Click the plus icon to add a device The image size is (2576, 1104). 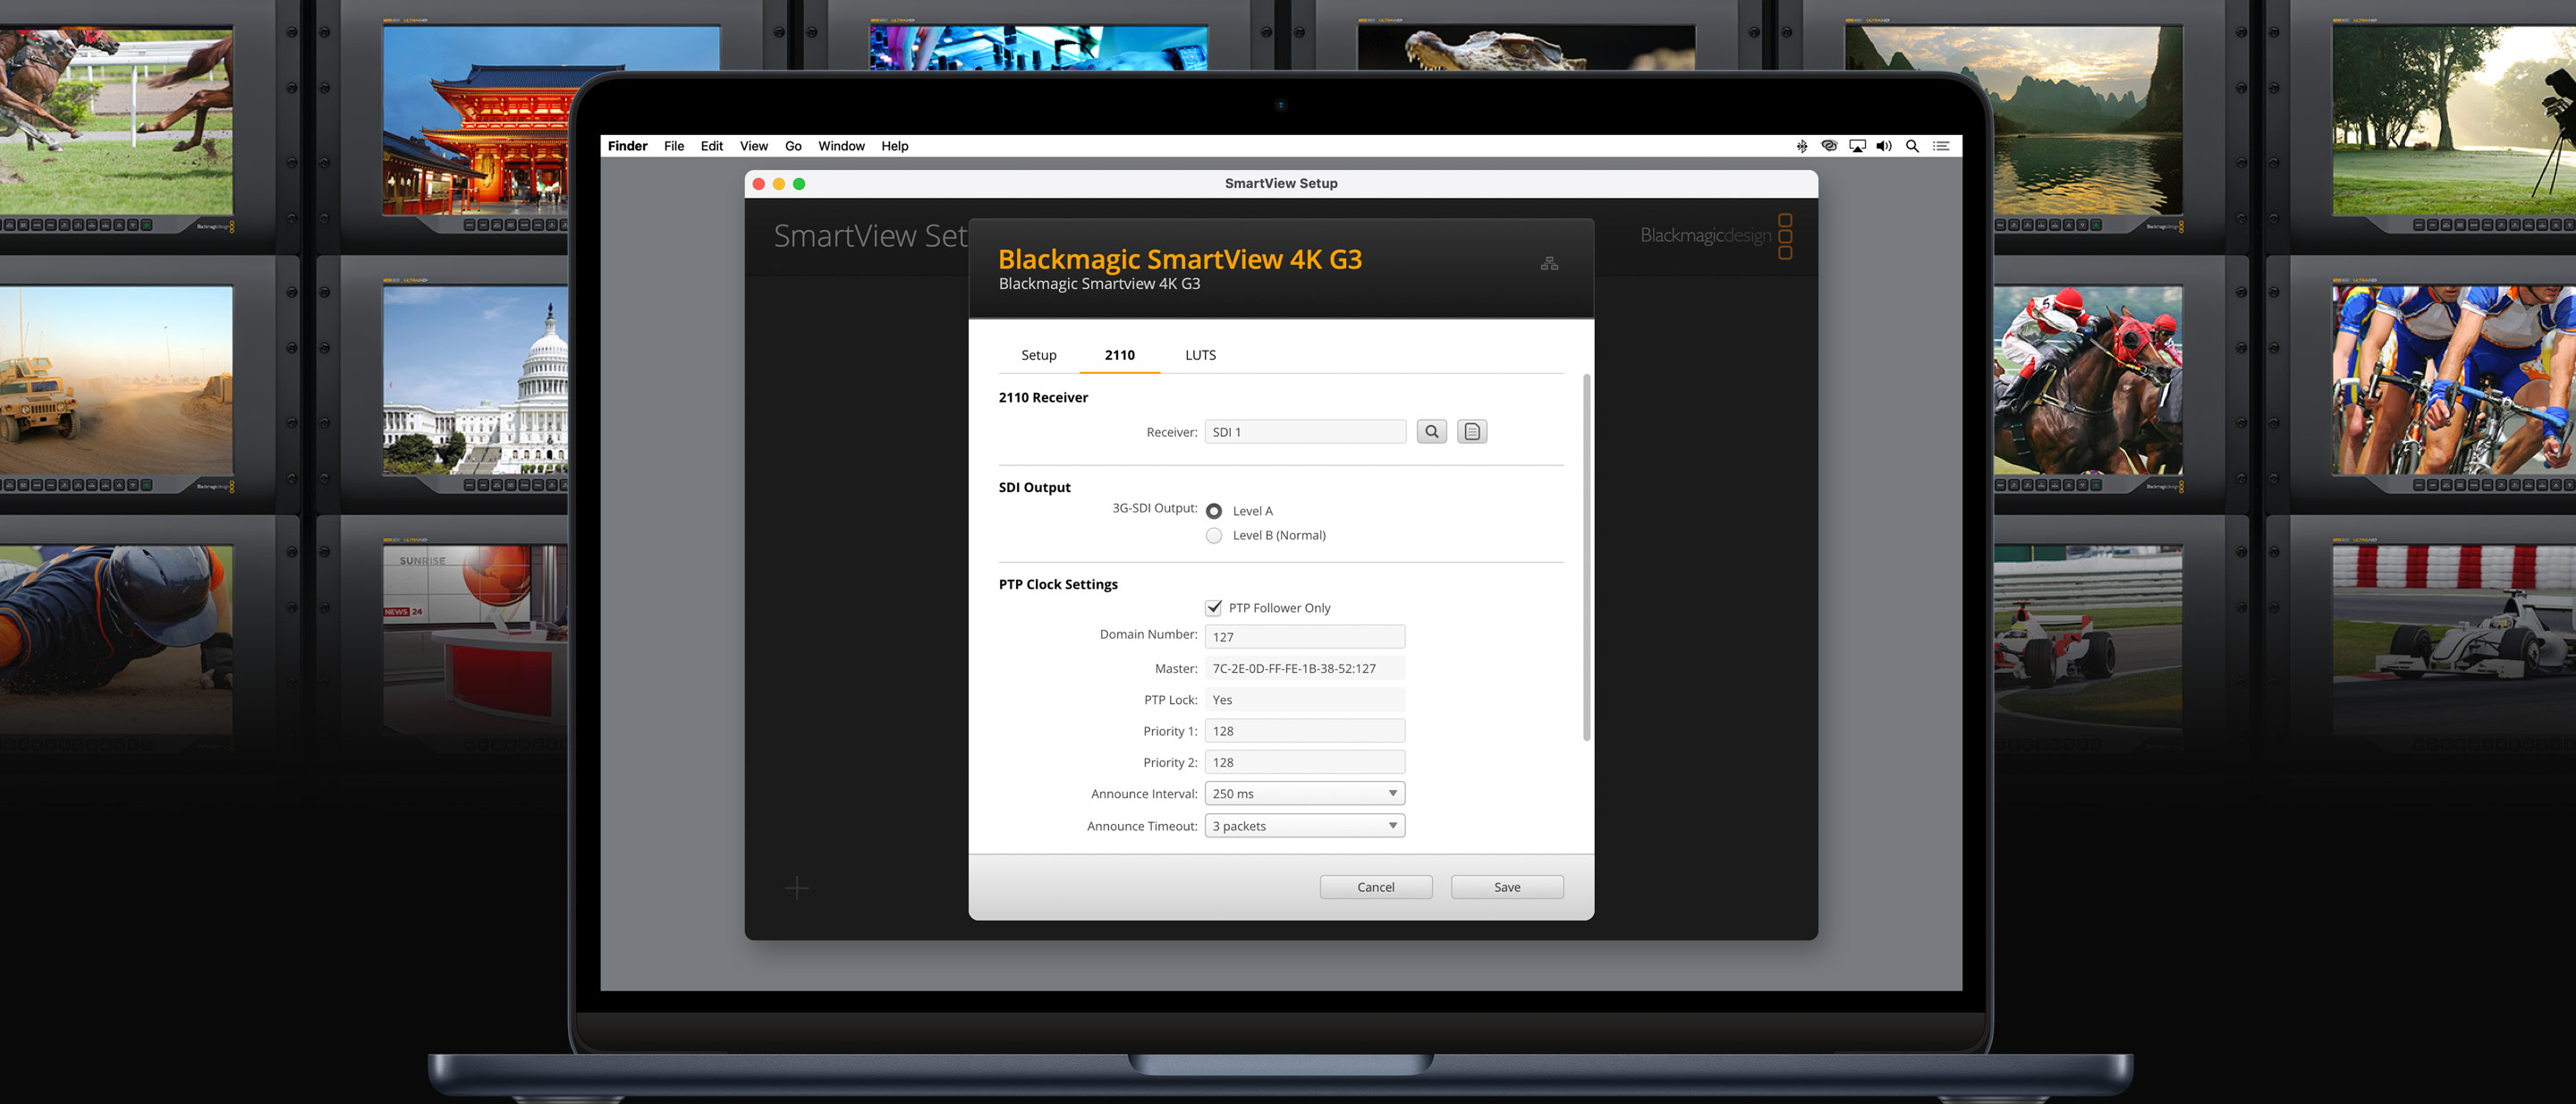click(x=797, y=888)
